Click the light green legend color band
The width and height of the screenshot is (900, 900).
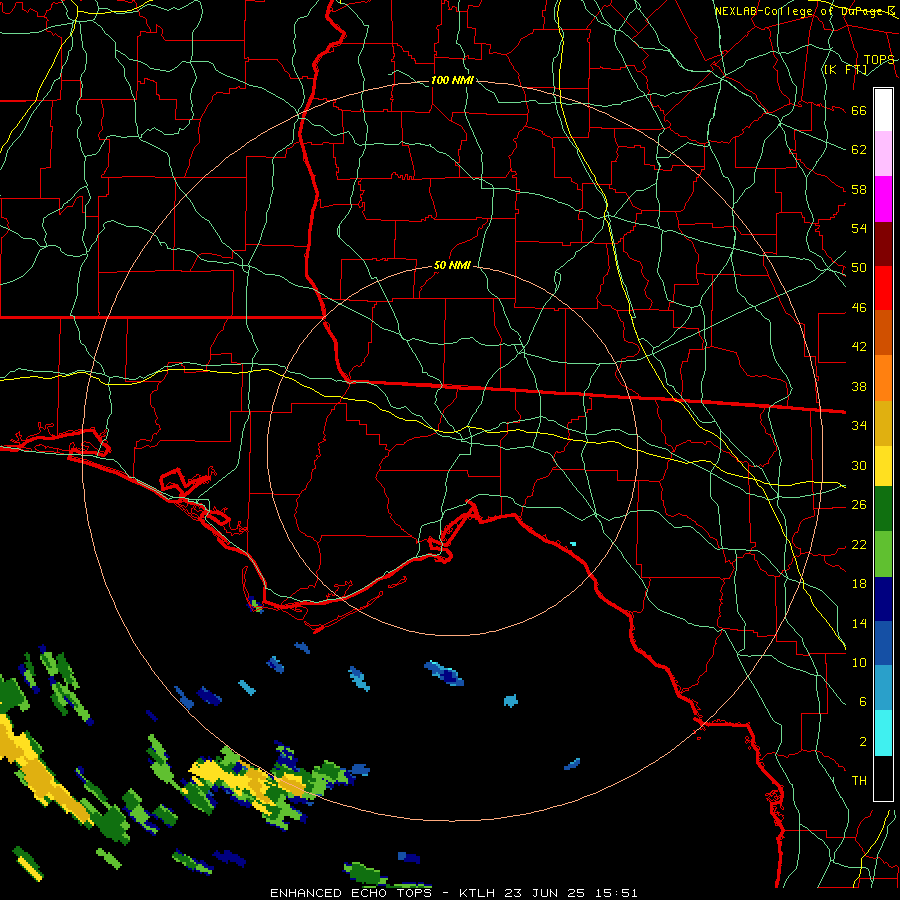883,554
